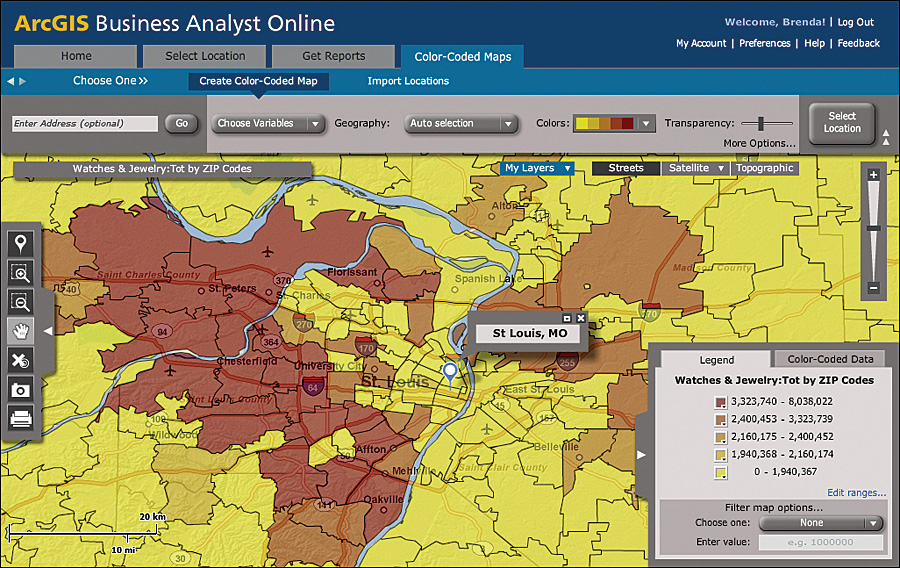The width and height of the screenshot is (900, 568).
Task: Click the Select Location button
Action: click(x=842, y=123)
